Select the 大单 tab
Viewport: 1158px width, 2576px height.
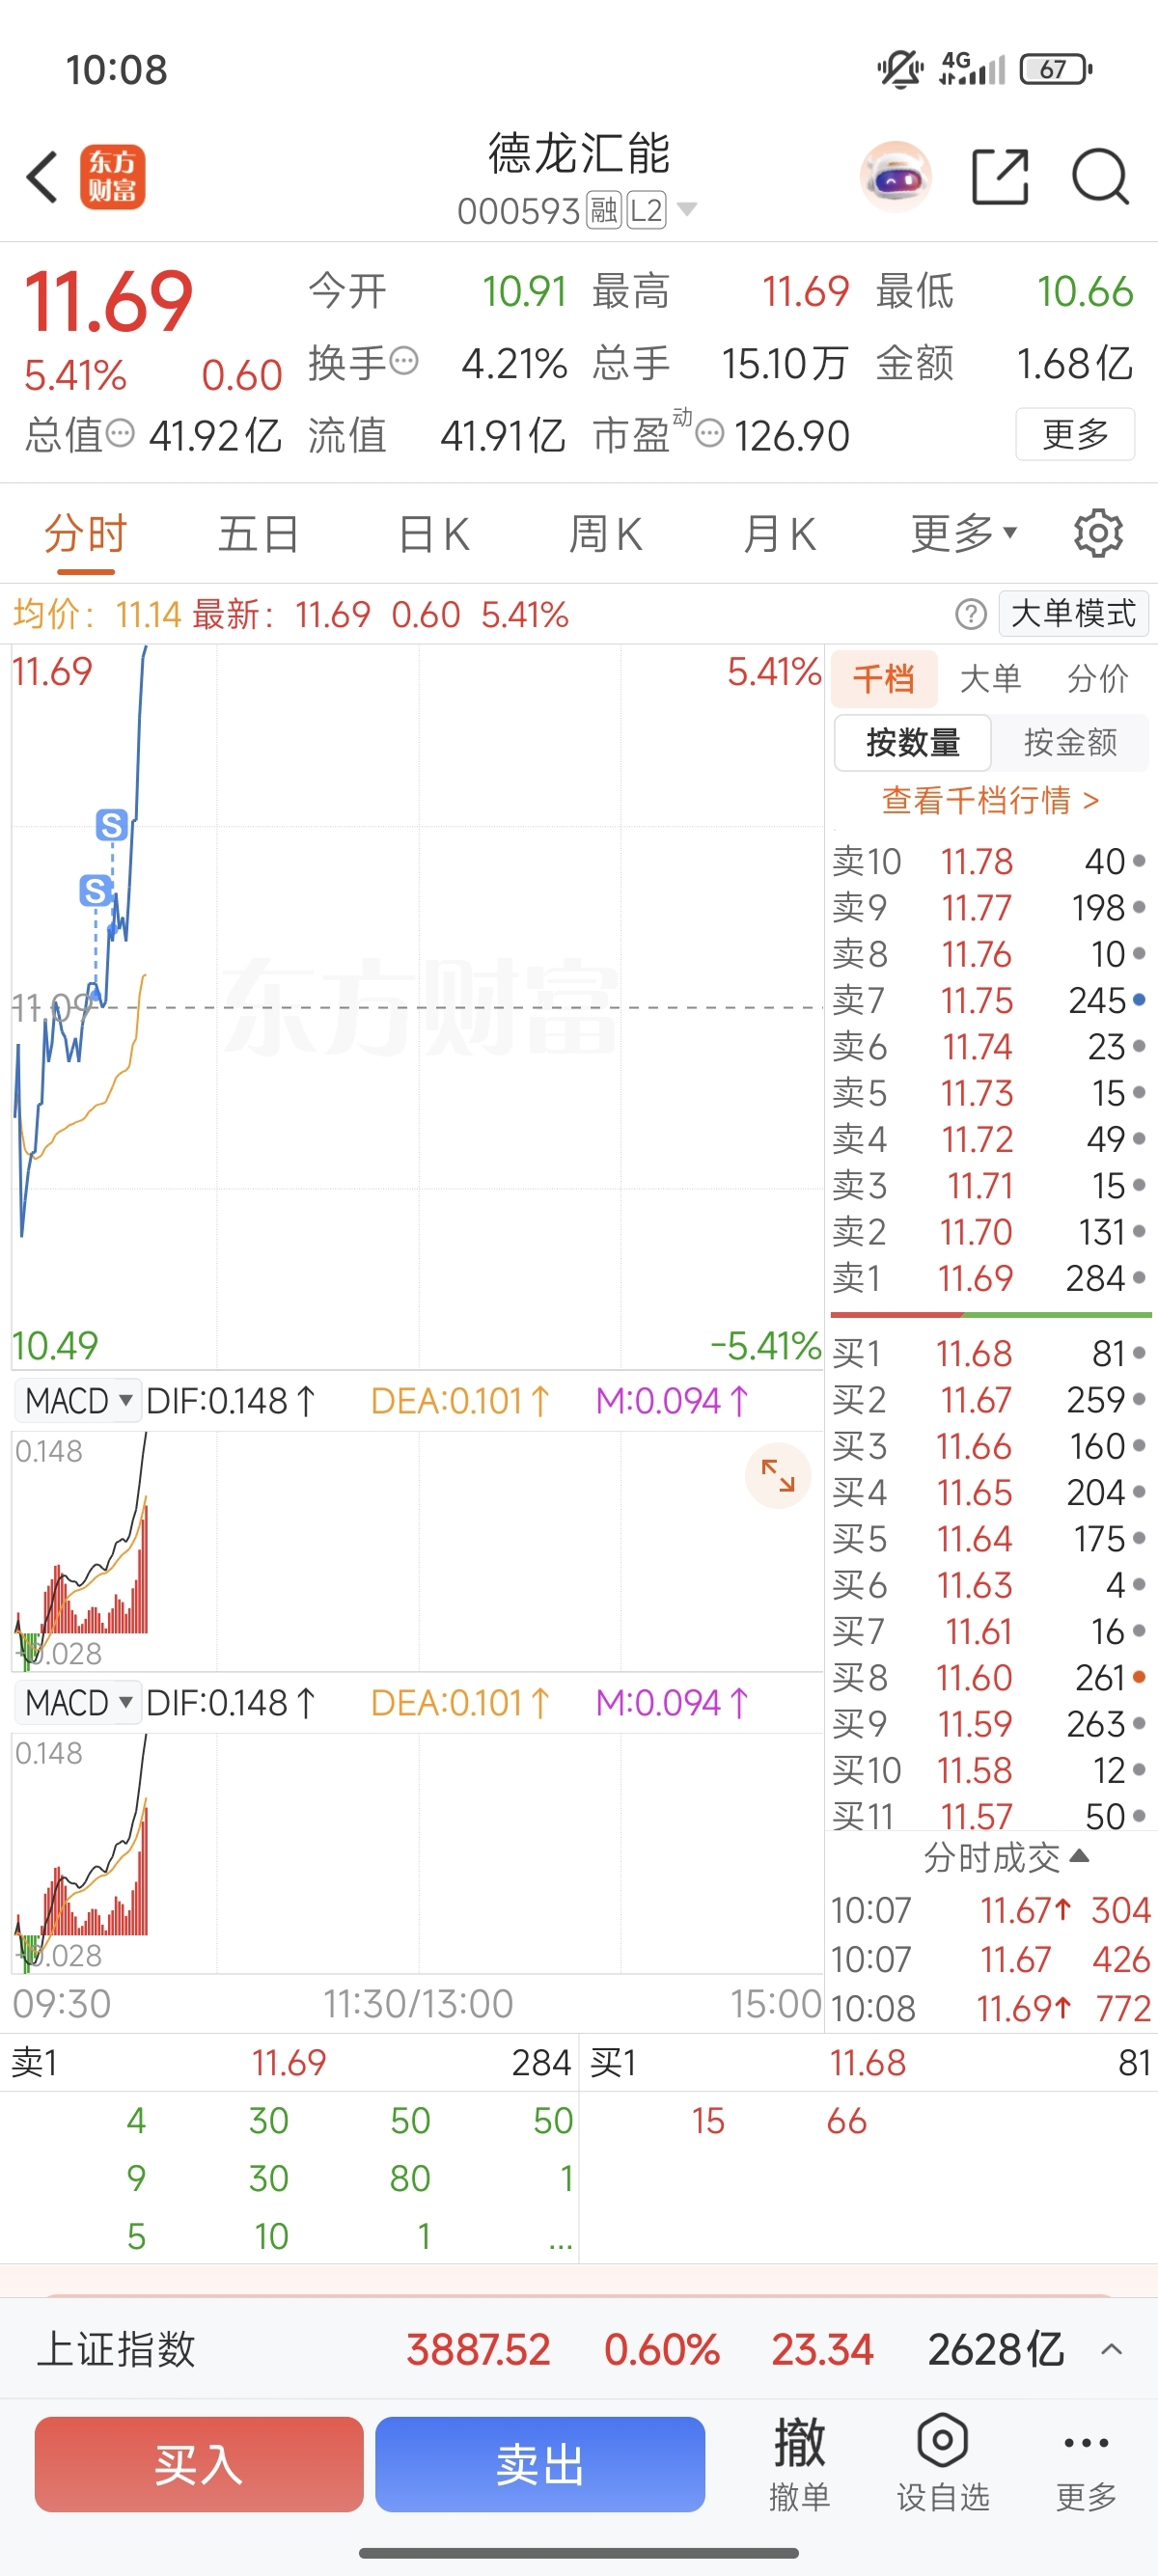pyautogui.click(x=990, y=679)
